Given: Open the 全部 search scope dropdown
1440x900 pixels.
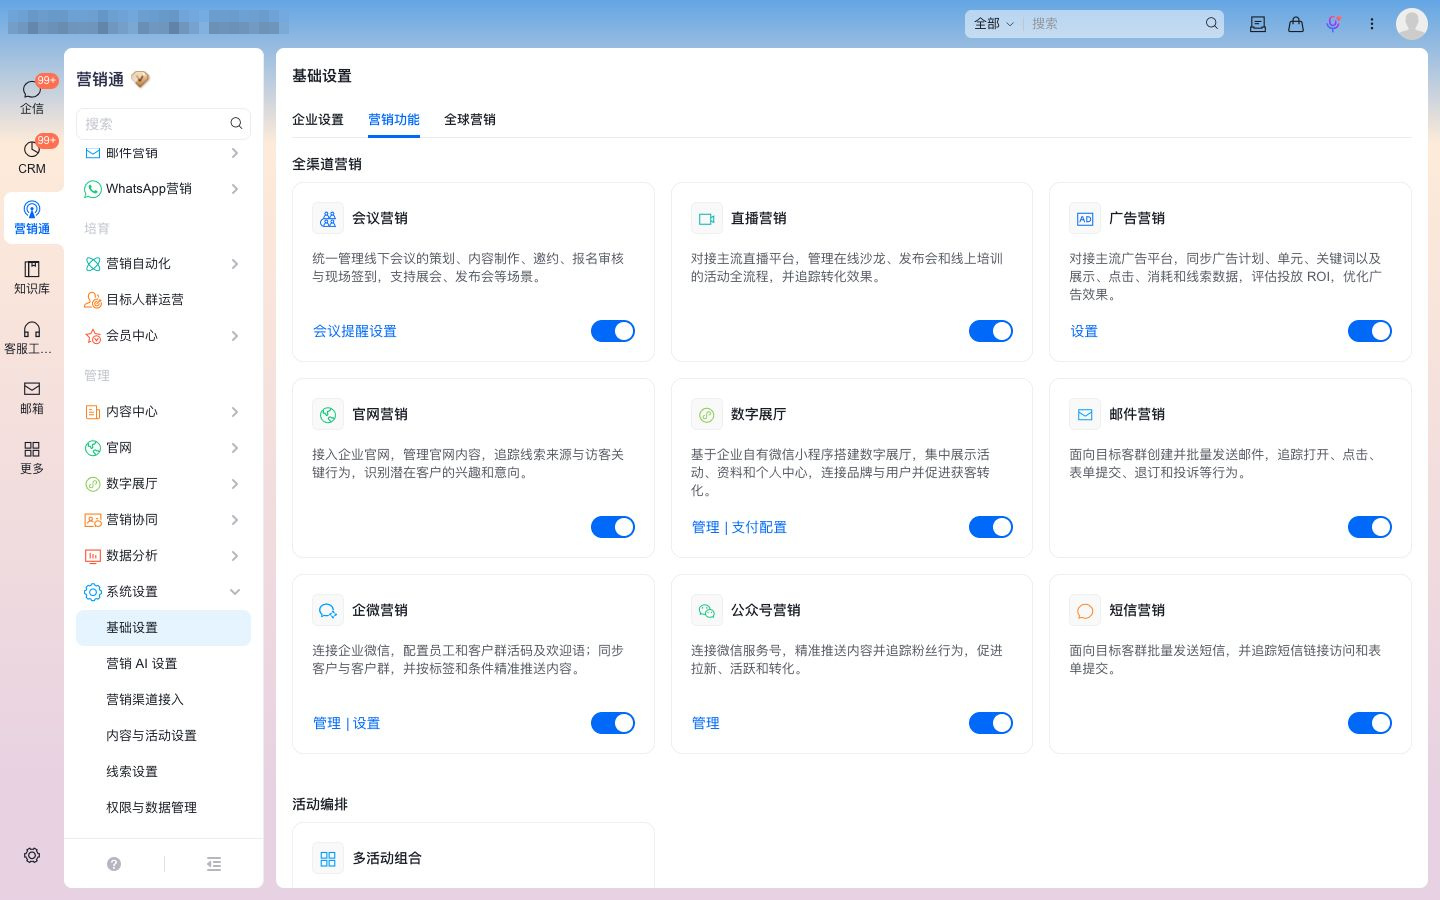Looking at the screenshot, I should coord(993,23).
